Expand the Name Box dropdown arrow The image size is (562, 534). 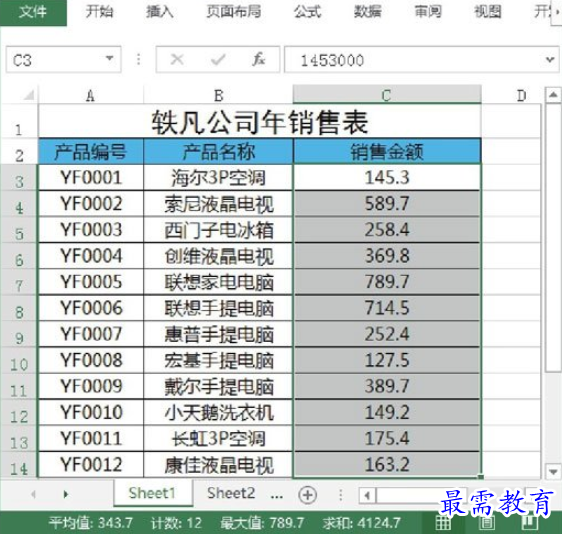(110, 58)
